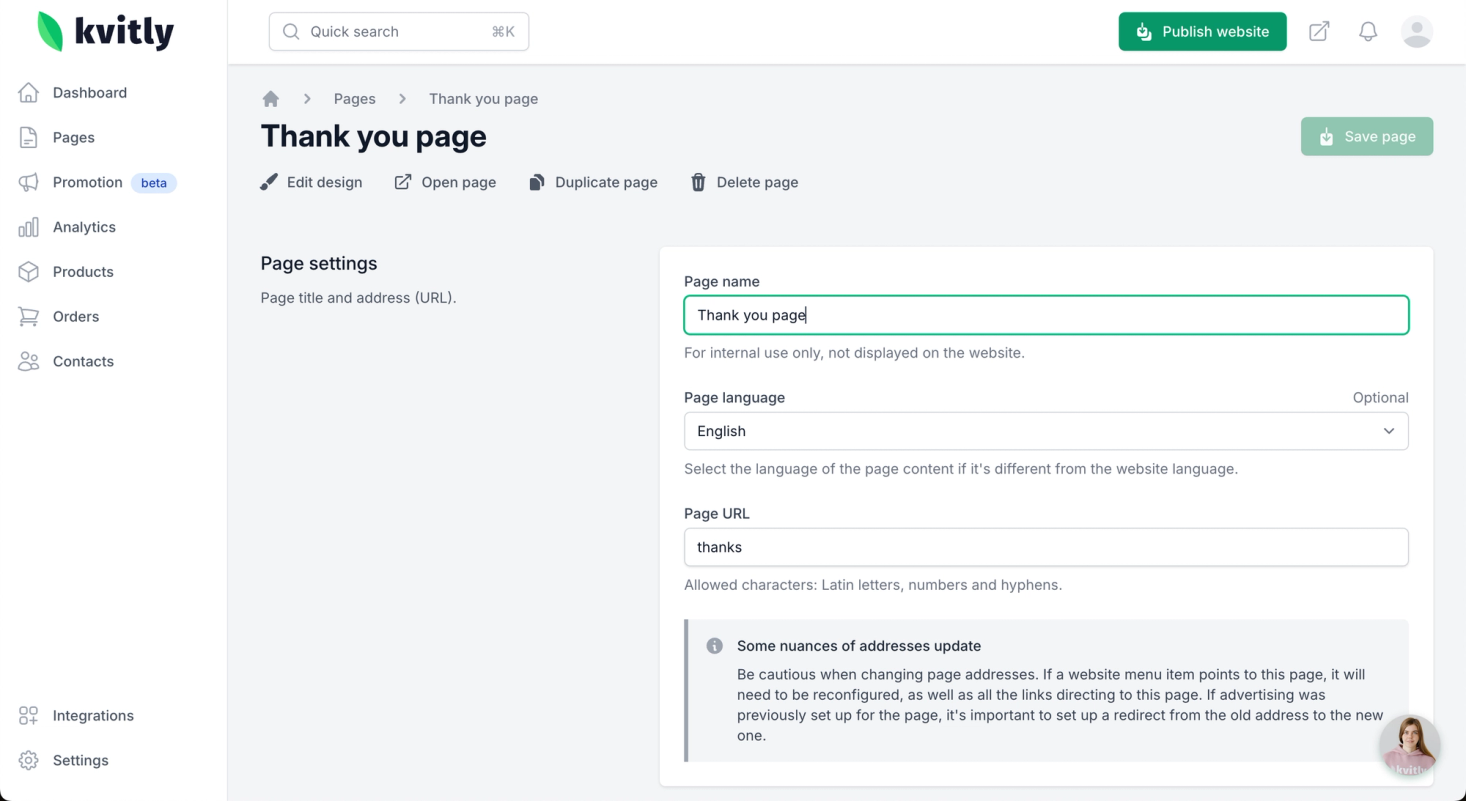Open the user profile avatar

point(1417,32)
